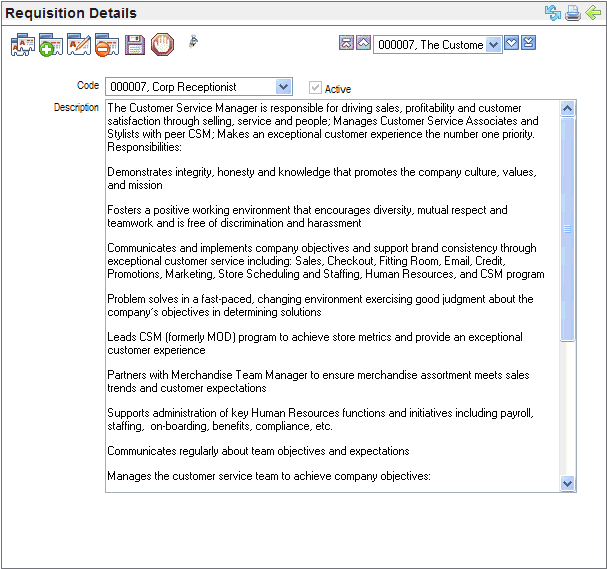
Task: Jump to the first record
Action: pyautogui.click(x=346, y=43)
